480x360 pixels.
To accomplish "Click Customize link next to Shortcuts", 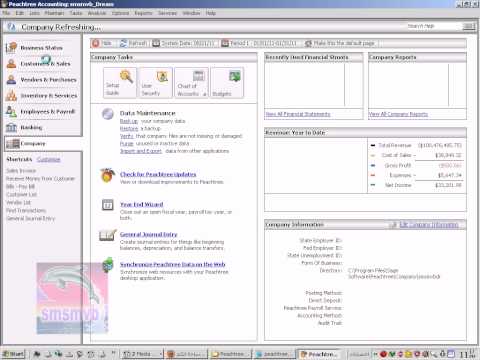I will coord(48,160).
